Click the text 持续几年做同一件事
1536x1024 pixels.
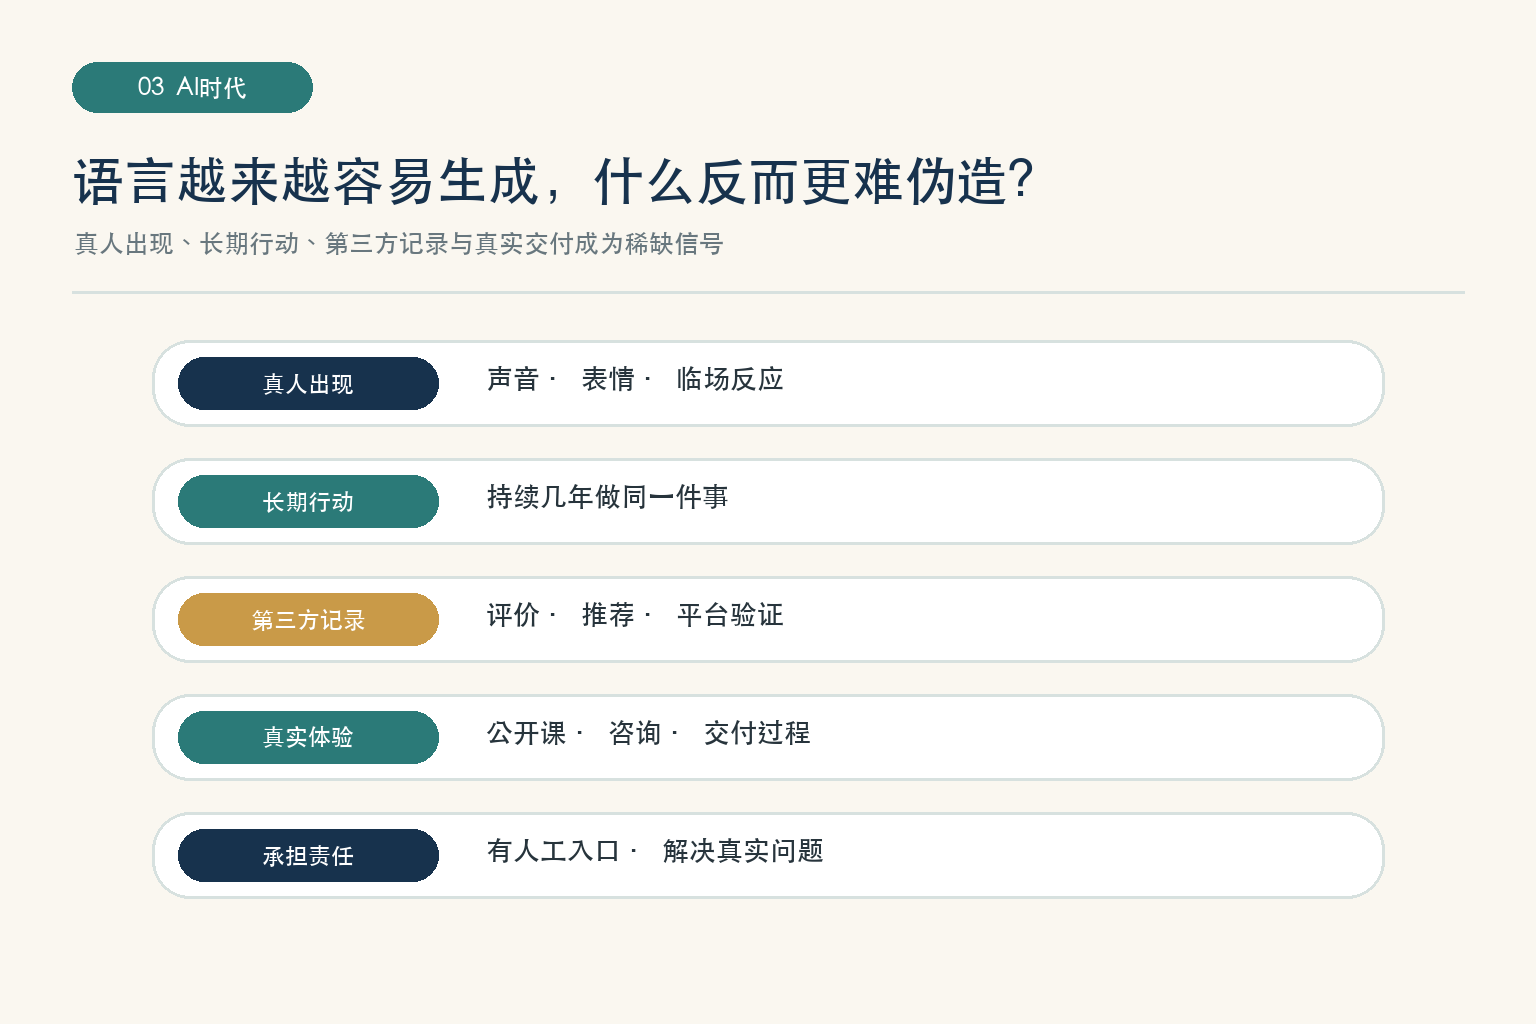tap(607, 497)
